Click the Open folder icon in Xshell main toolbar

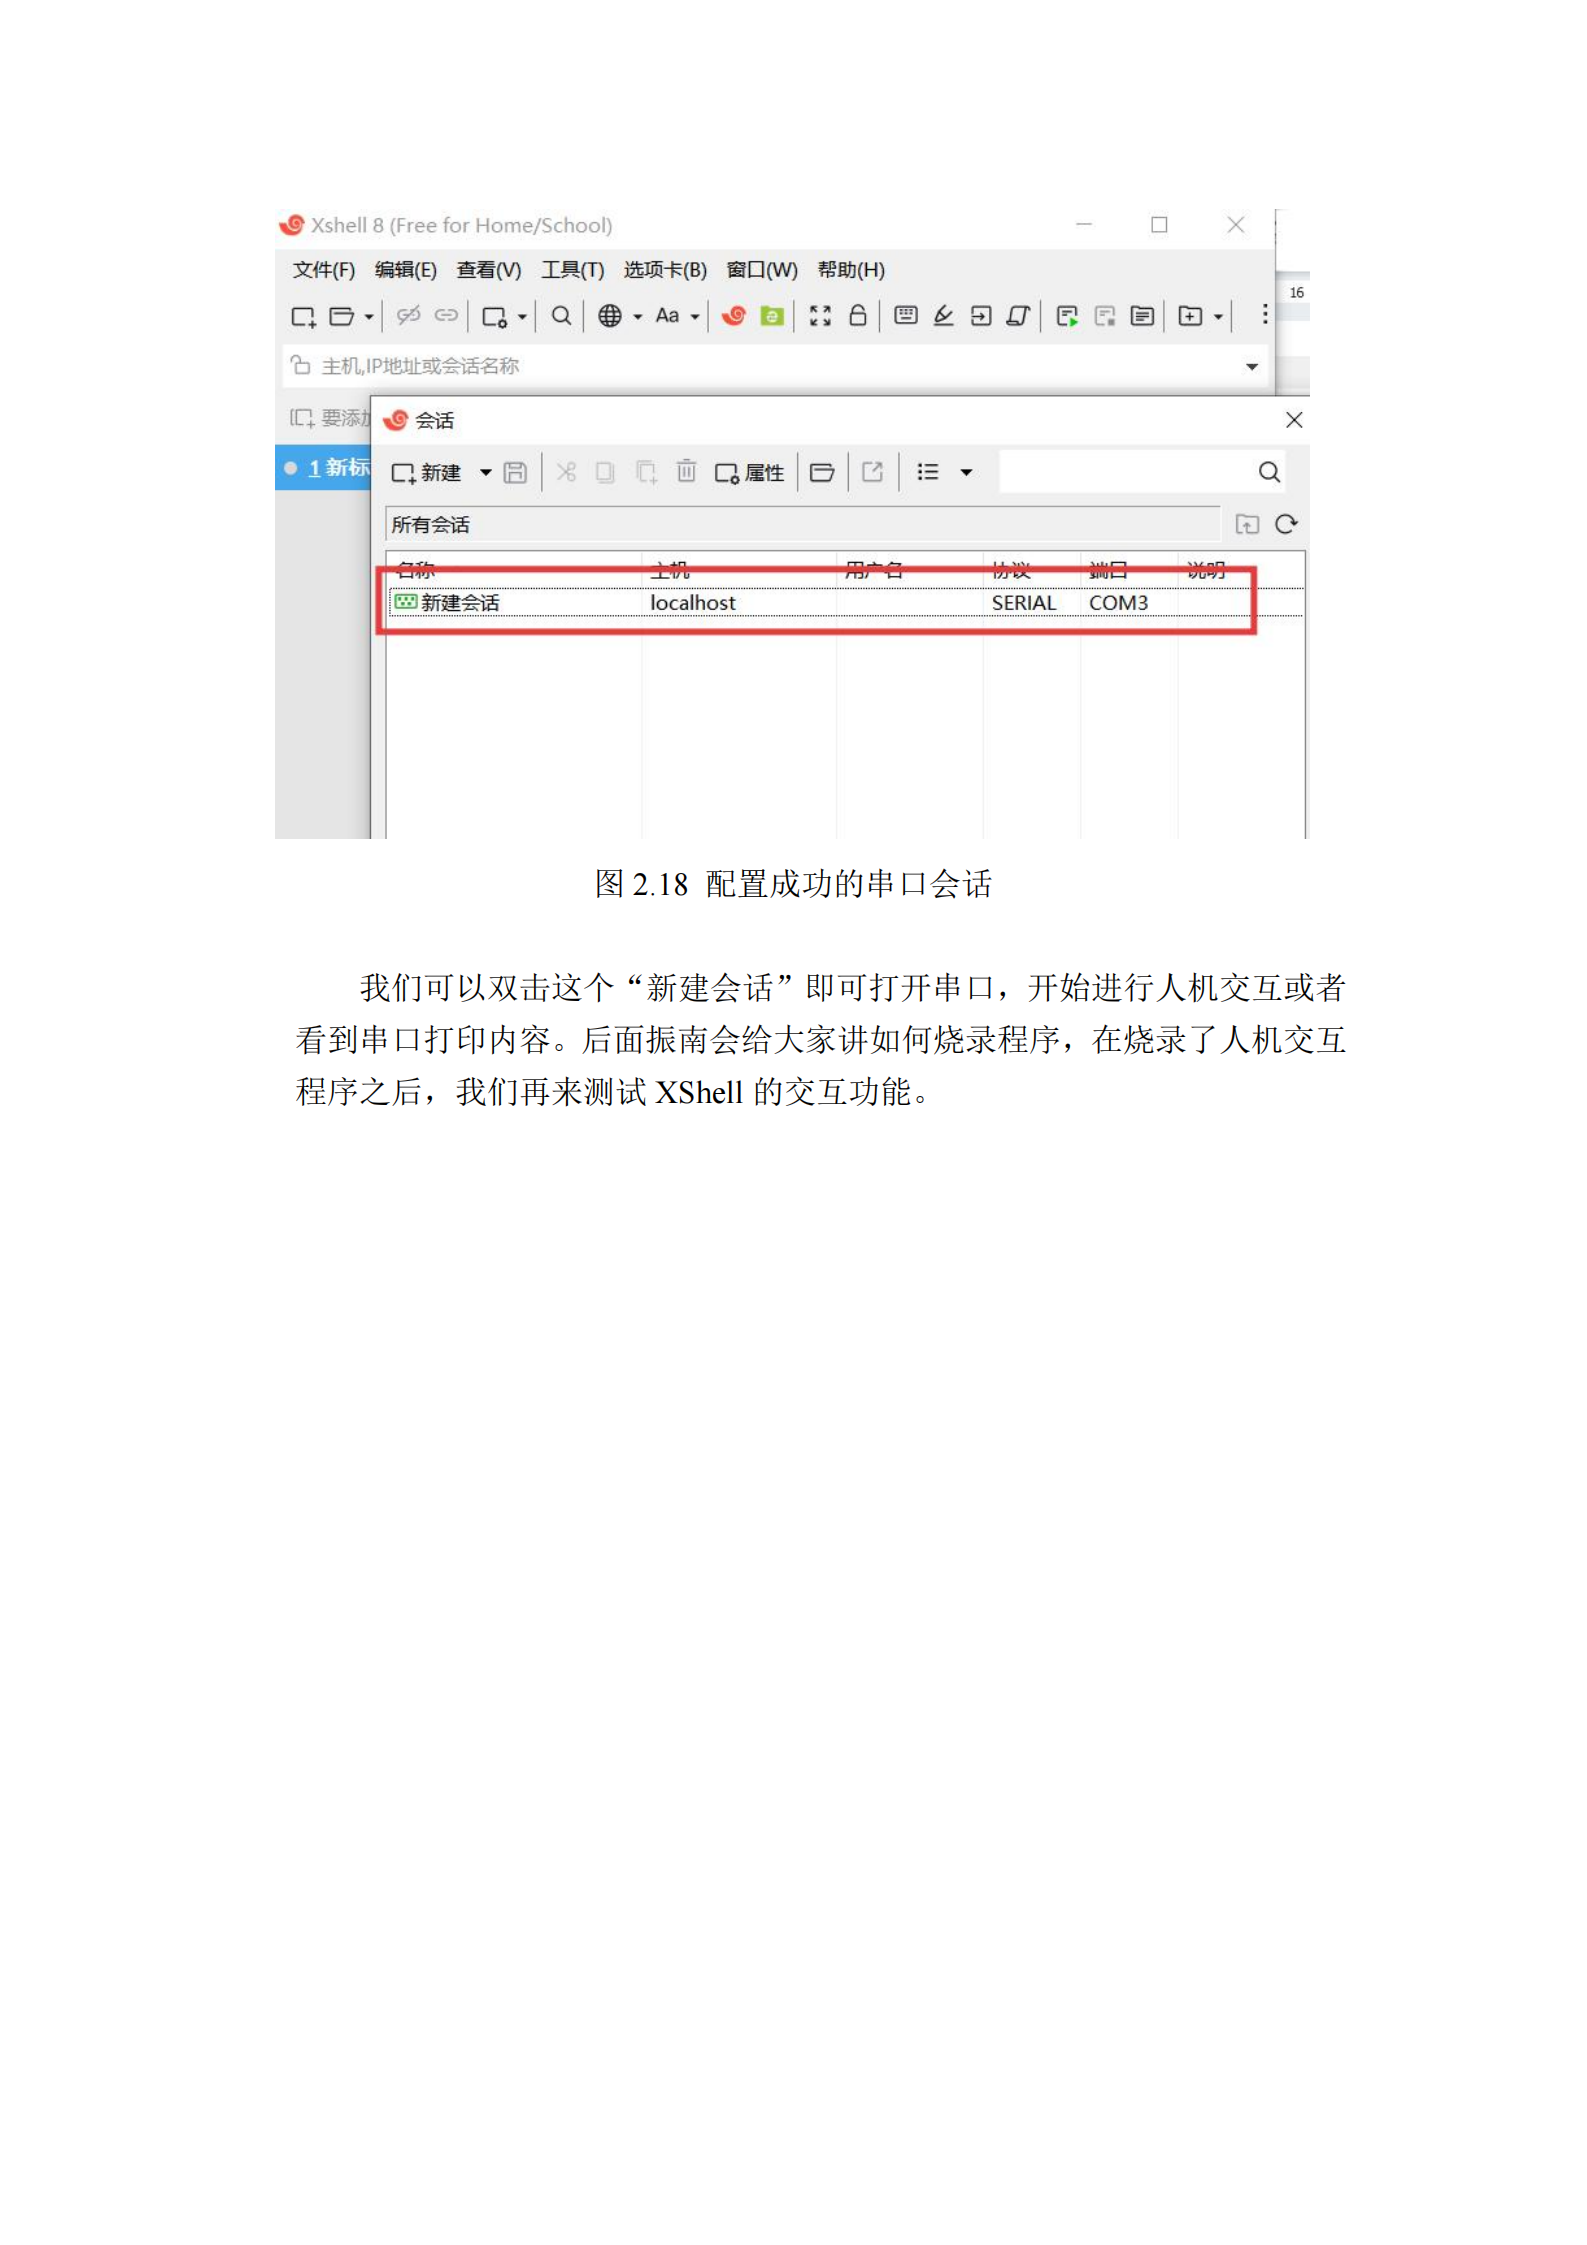tap(341, 317)
